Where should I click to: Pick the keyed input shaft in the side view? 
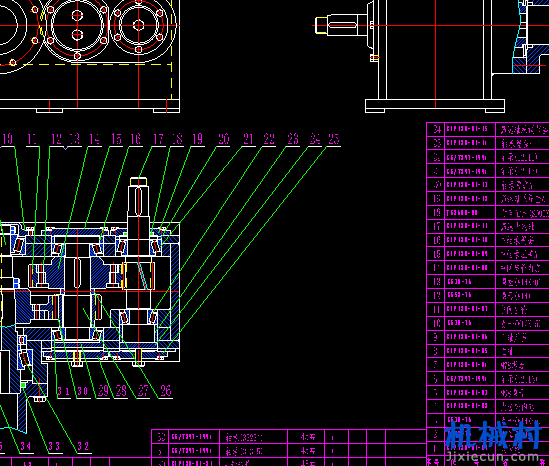[x=341, y=25]
